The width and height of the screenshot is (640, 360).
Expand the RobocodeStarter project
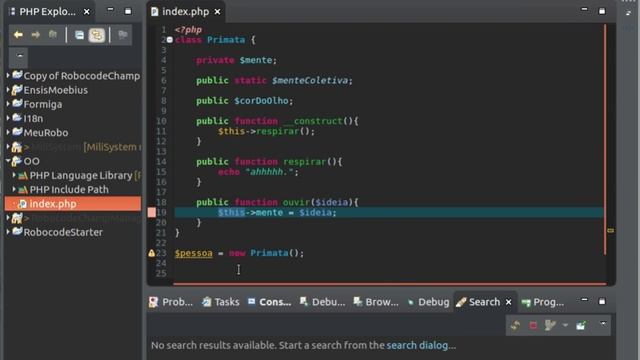coord(8,232)
